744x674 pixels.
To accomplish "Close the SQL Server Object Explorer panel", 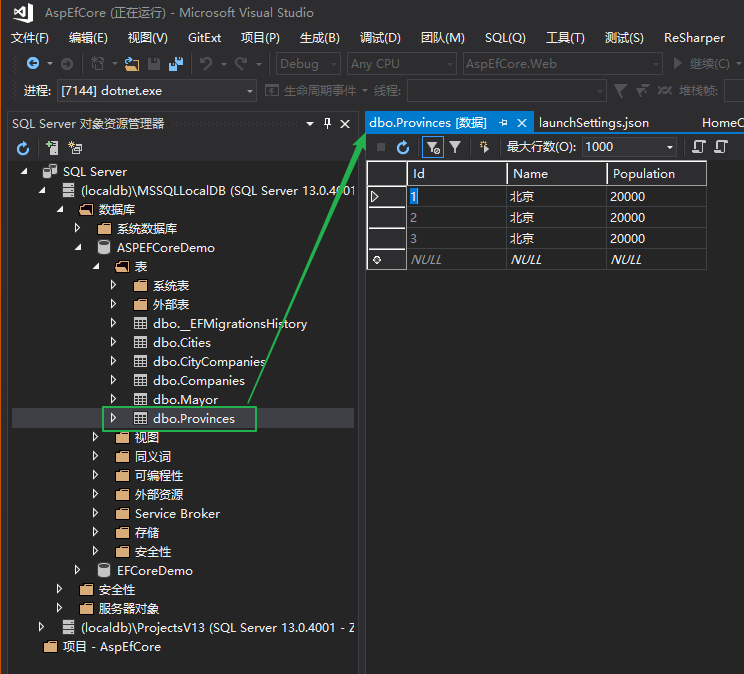I will [345, 124].
